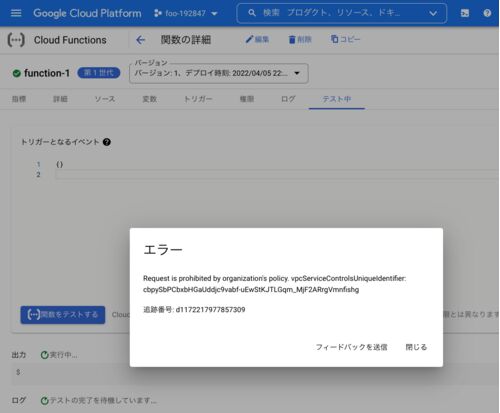Click the Google Cloud Platform logo text
This screenshot has height=413, width=500.
coord(87,13)
